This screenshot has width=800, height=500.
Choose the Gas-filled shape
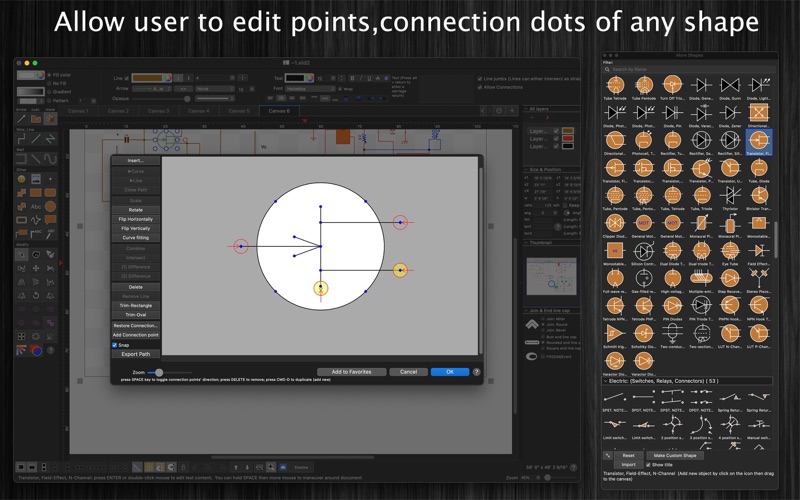point(644,278)
